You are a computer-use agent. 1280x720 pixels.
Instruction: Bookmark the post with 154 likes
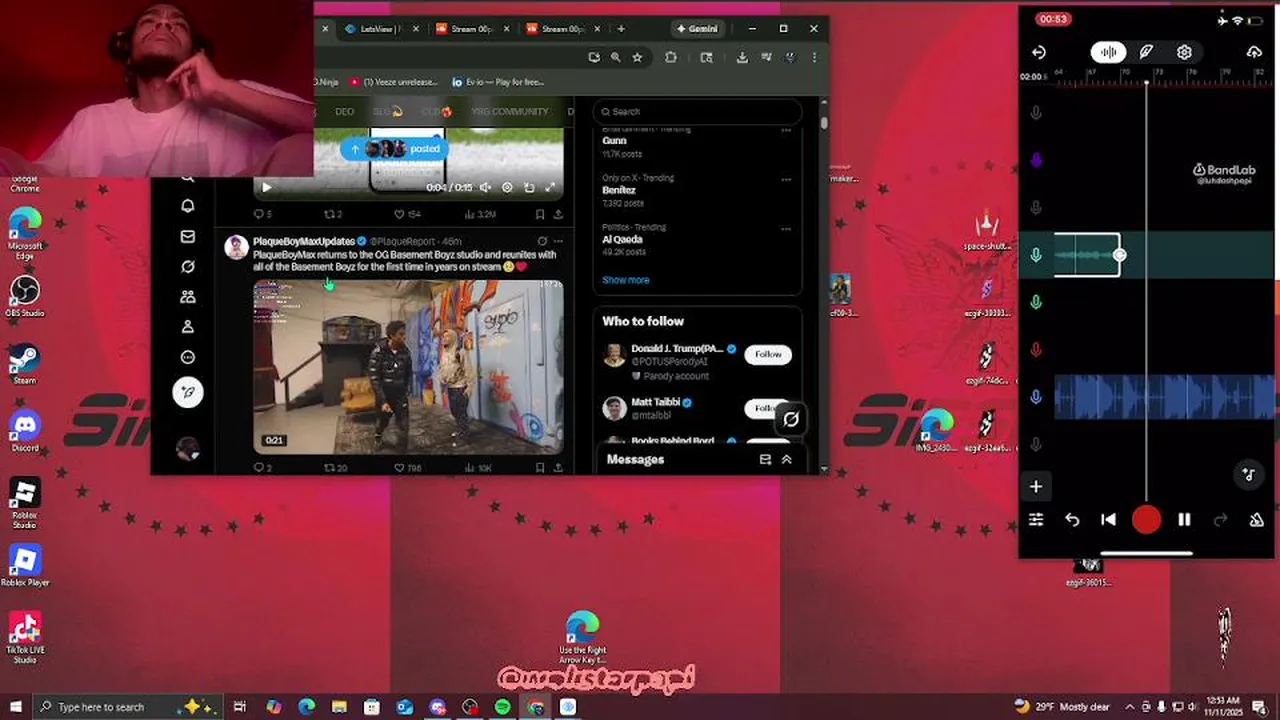tap(540, 214)
